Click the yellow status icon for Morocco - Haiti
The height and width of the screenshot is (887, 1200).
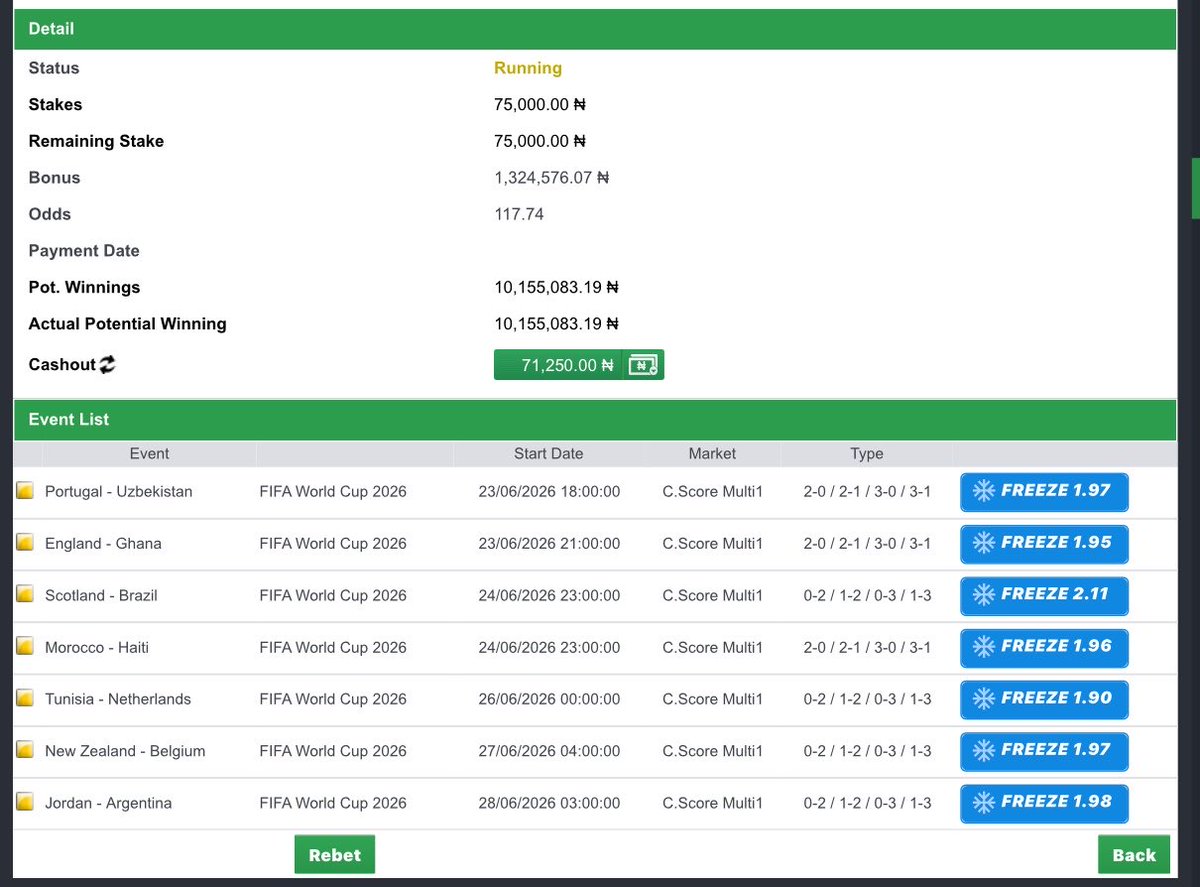coord(25,647)
